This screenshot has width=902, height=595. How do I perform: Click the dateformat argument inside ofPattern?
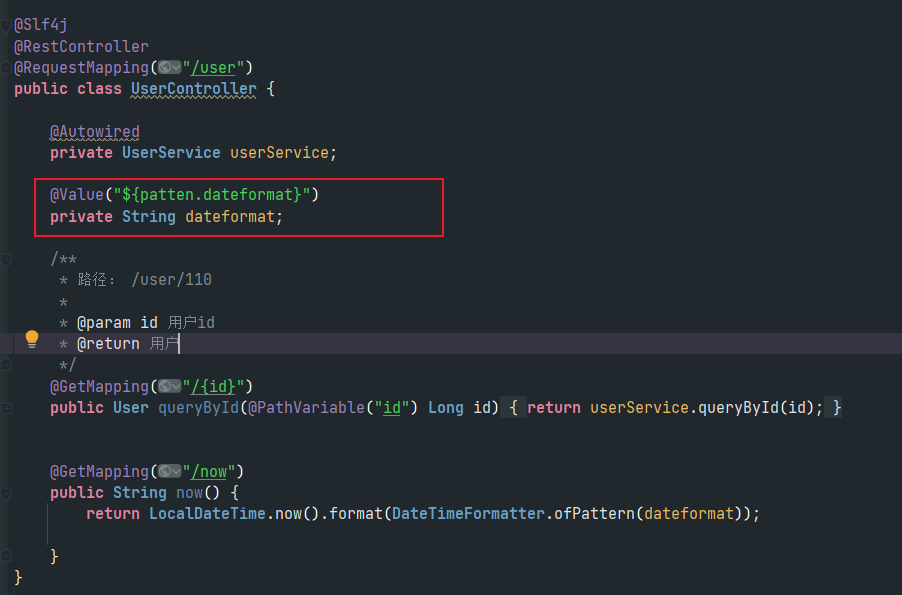(688, 513)
